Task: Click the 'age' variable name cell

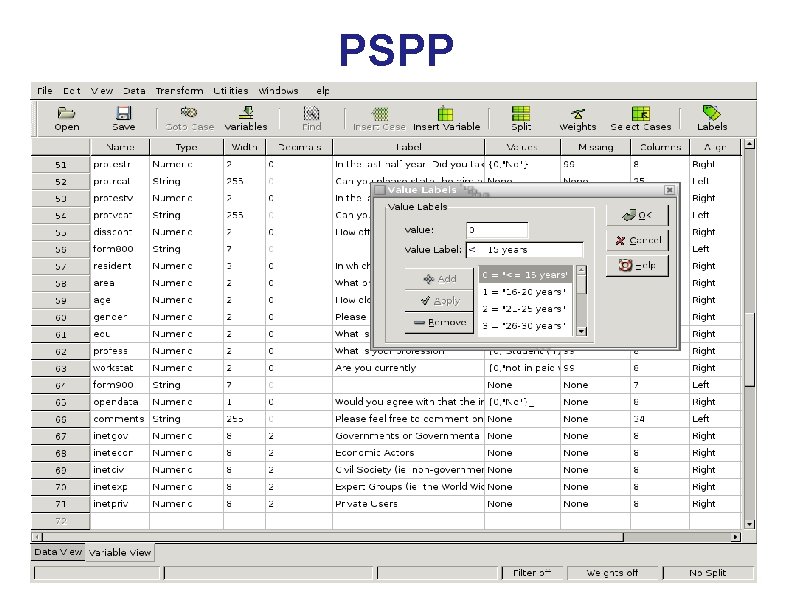Action: (x=120, y=300)
